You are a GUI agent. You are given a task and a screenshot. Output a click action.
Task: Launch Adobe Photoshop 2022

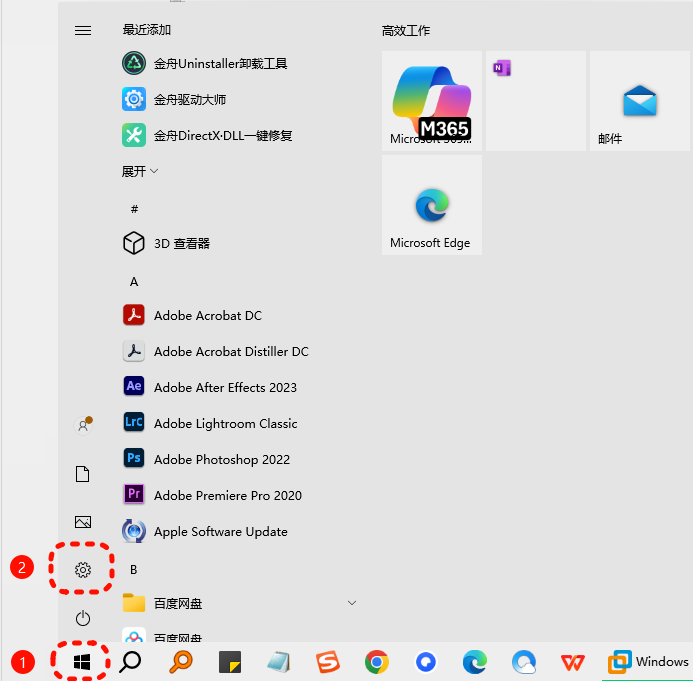(x=206, y=459)
